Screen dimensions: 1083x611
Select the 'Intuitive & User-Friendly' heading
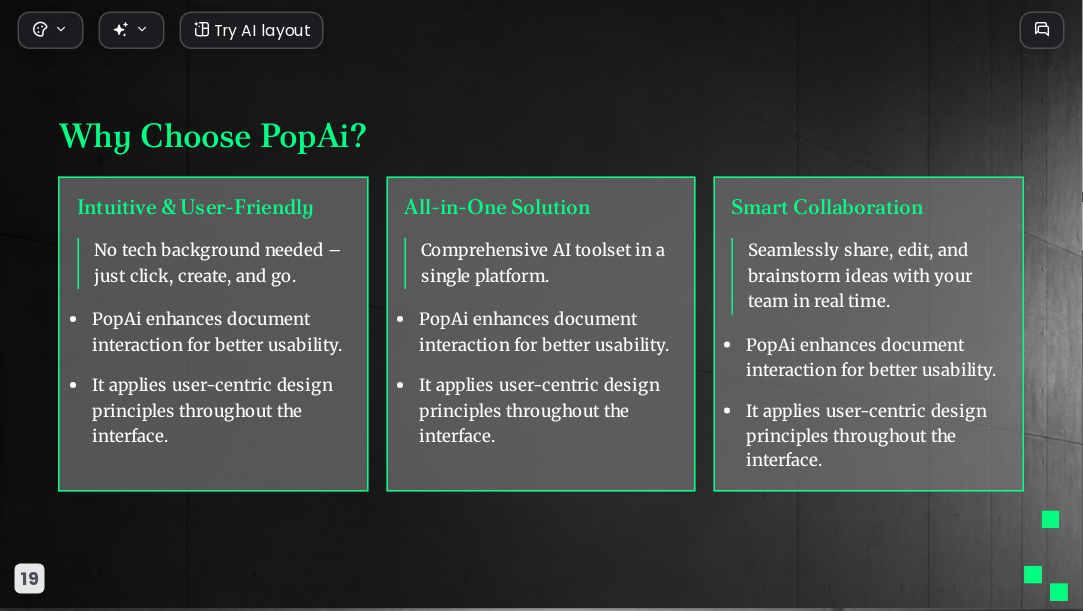click(195, 207)
